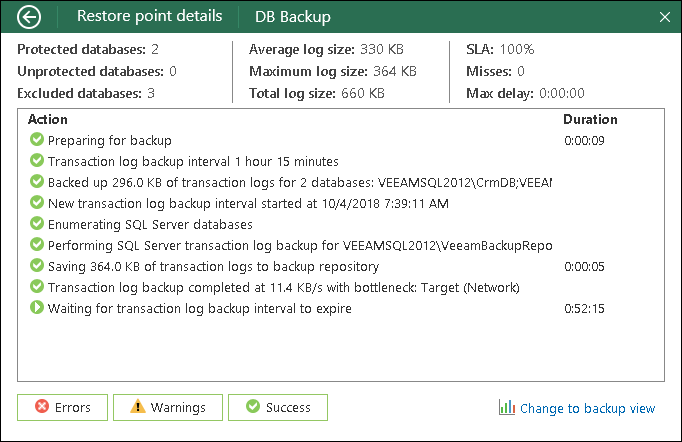Select 'Backed up 296.0 KB of transaction logs' row
The height and width of the screenshot is (442, 682).
click(341, 182)
